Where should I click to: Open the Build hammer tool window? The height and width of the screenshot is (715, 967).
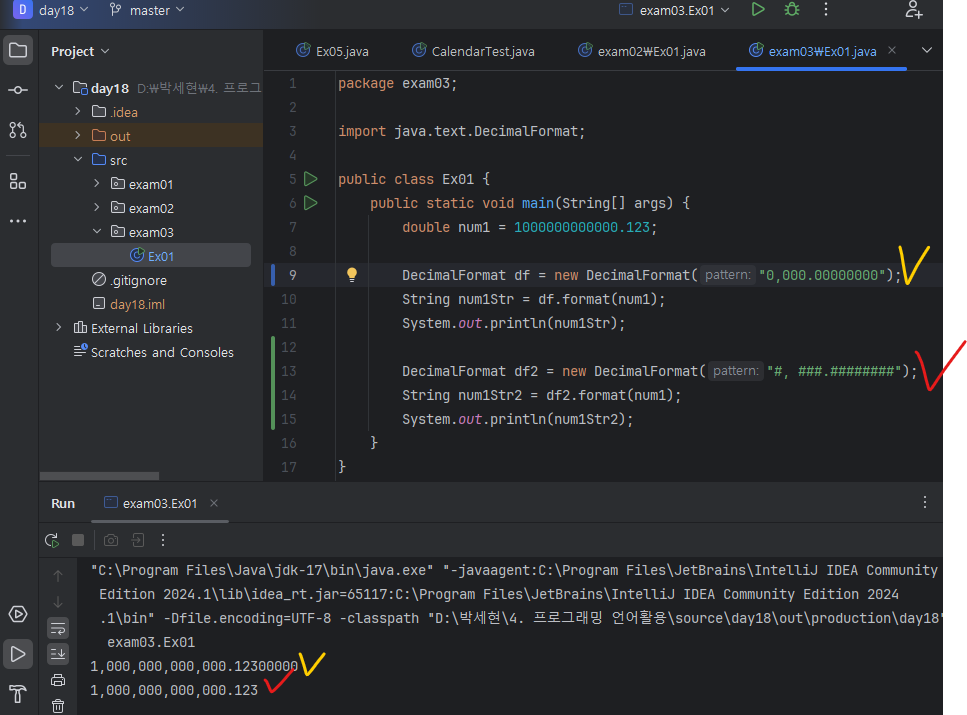[18, 694]
